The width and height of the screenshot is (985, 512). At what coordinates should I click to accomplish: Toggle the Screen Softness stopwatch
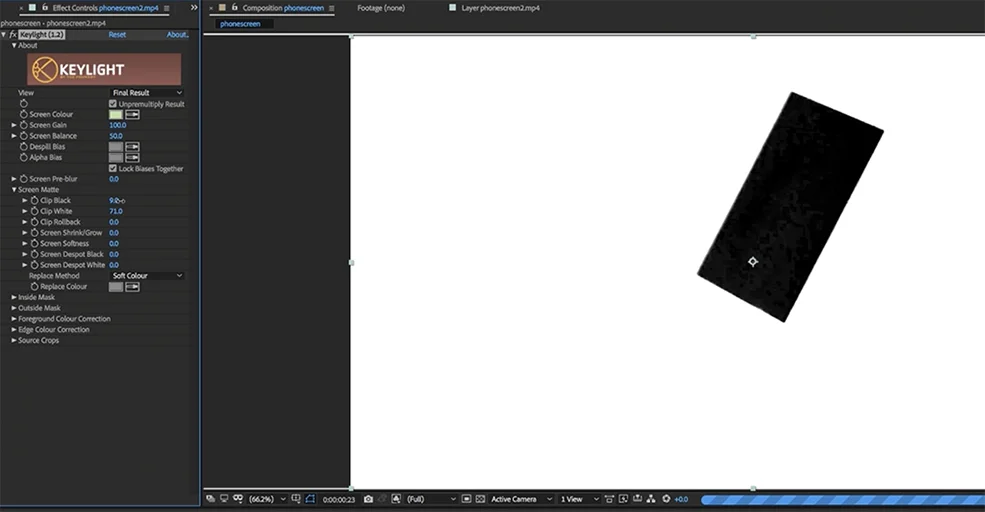[x=35, y=243]
